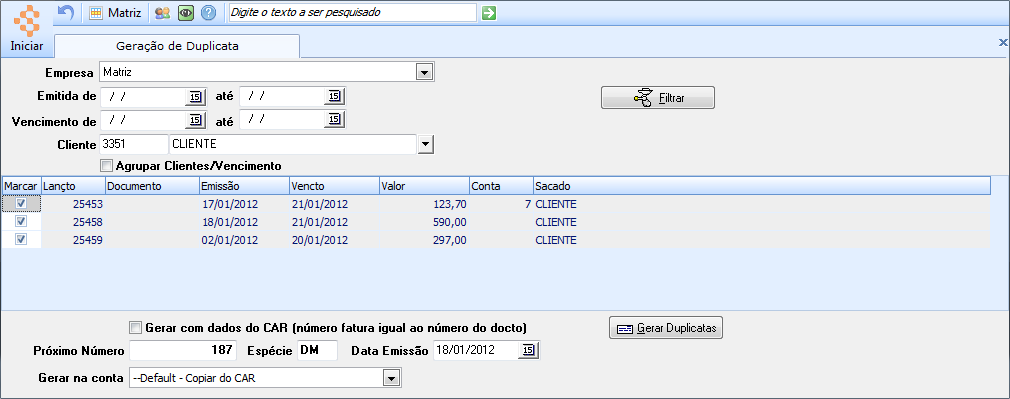Viewport: 1010px width, 399px height.
Task: Click the Filtrar button
Action: (658, 98)
